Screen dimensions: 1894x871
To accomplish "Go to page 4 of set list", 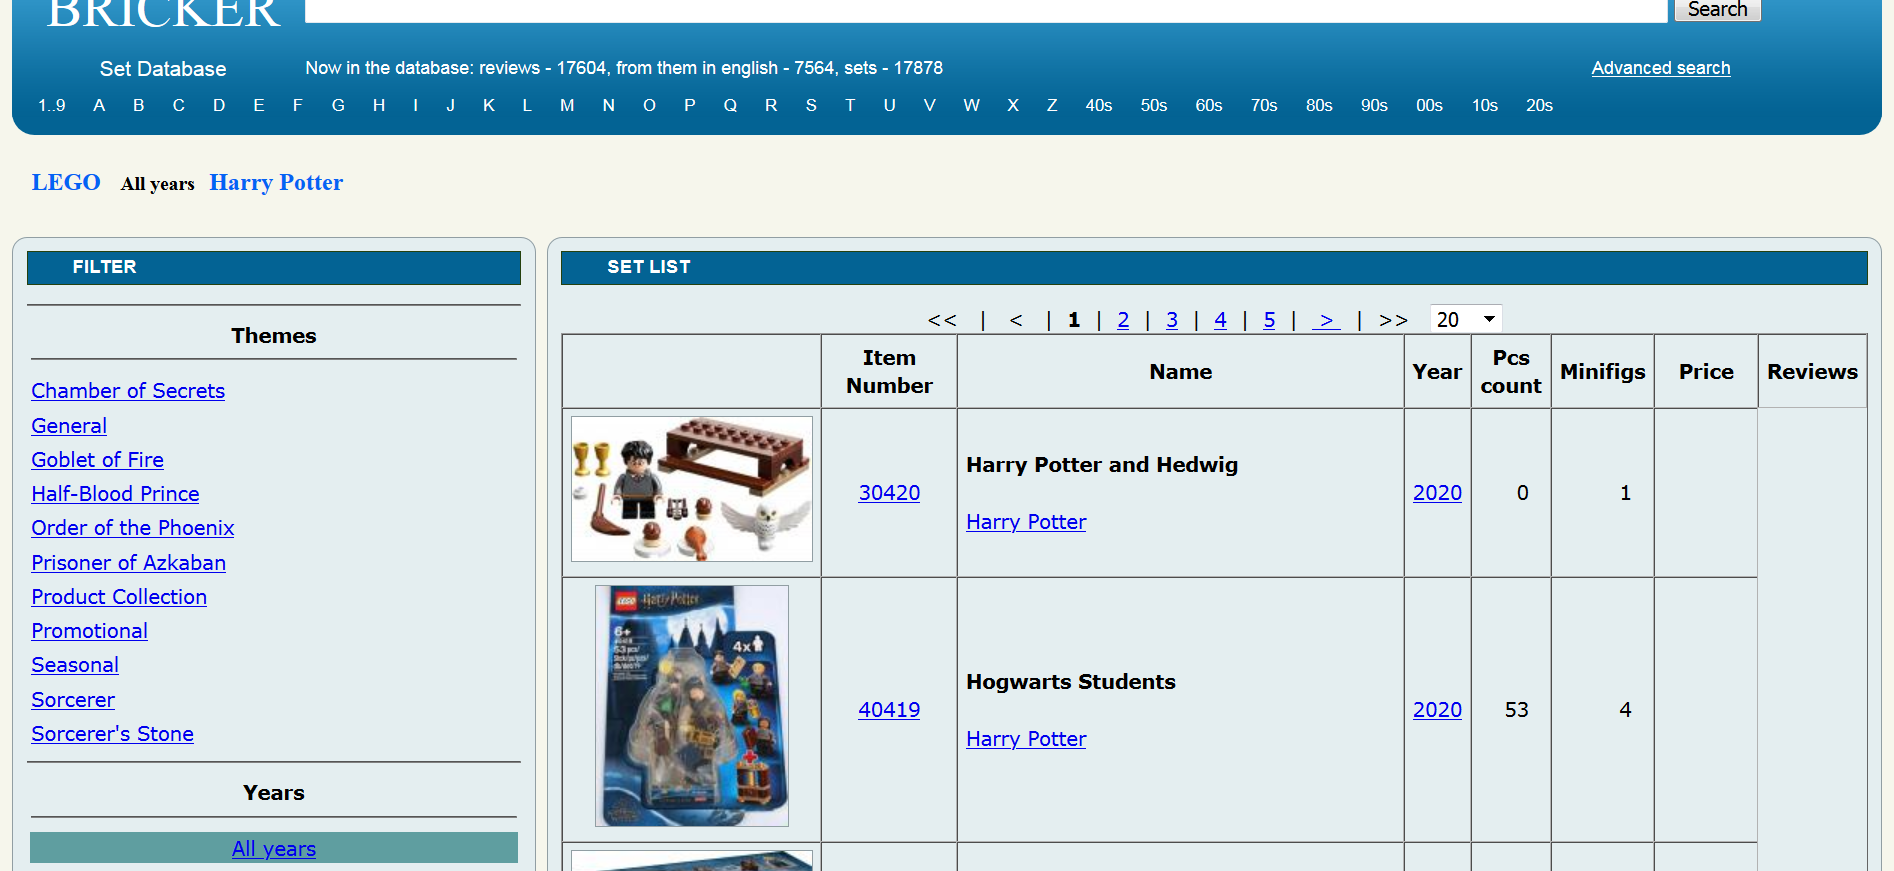I will (1220, 320).
